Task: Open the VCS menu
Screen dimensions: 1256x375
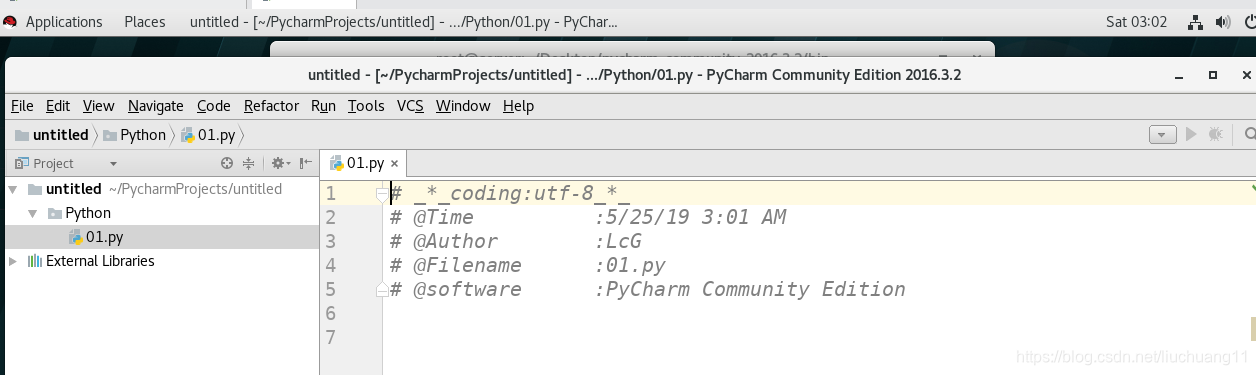Action: point(410,106)
